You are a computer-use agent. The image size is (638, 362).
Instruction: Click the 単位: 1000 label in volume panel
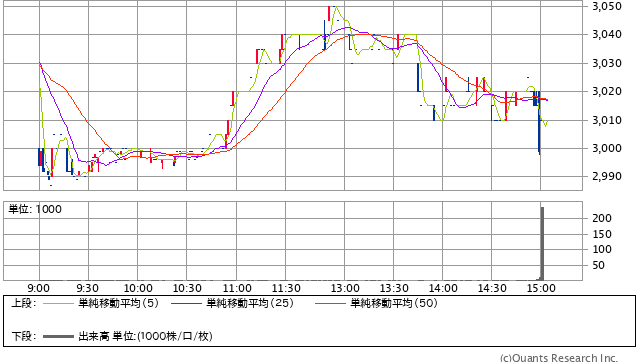coord(35,209)
